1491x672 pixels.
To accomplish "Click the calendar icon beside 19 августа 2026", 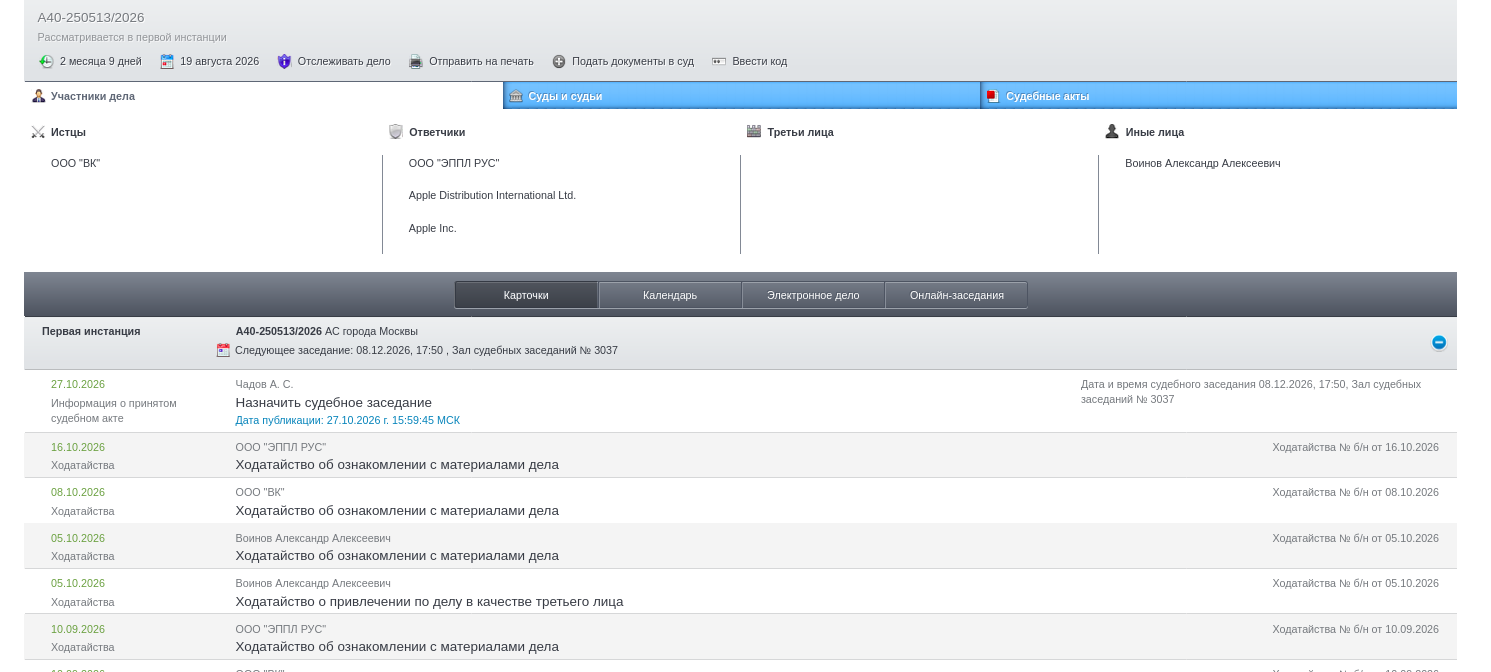I will click(167, 61).
